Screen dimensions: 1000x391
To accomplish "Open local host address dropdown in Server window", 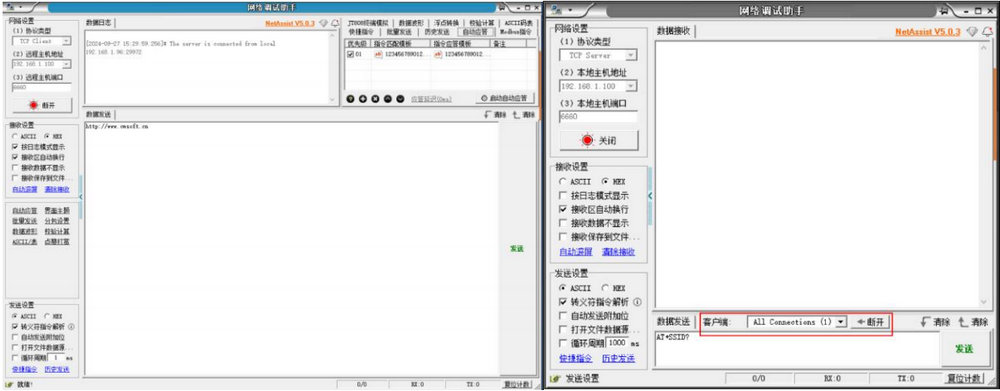I will (631, 86).
